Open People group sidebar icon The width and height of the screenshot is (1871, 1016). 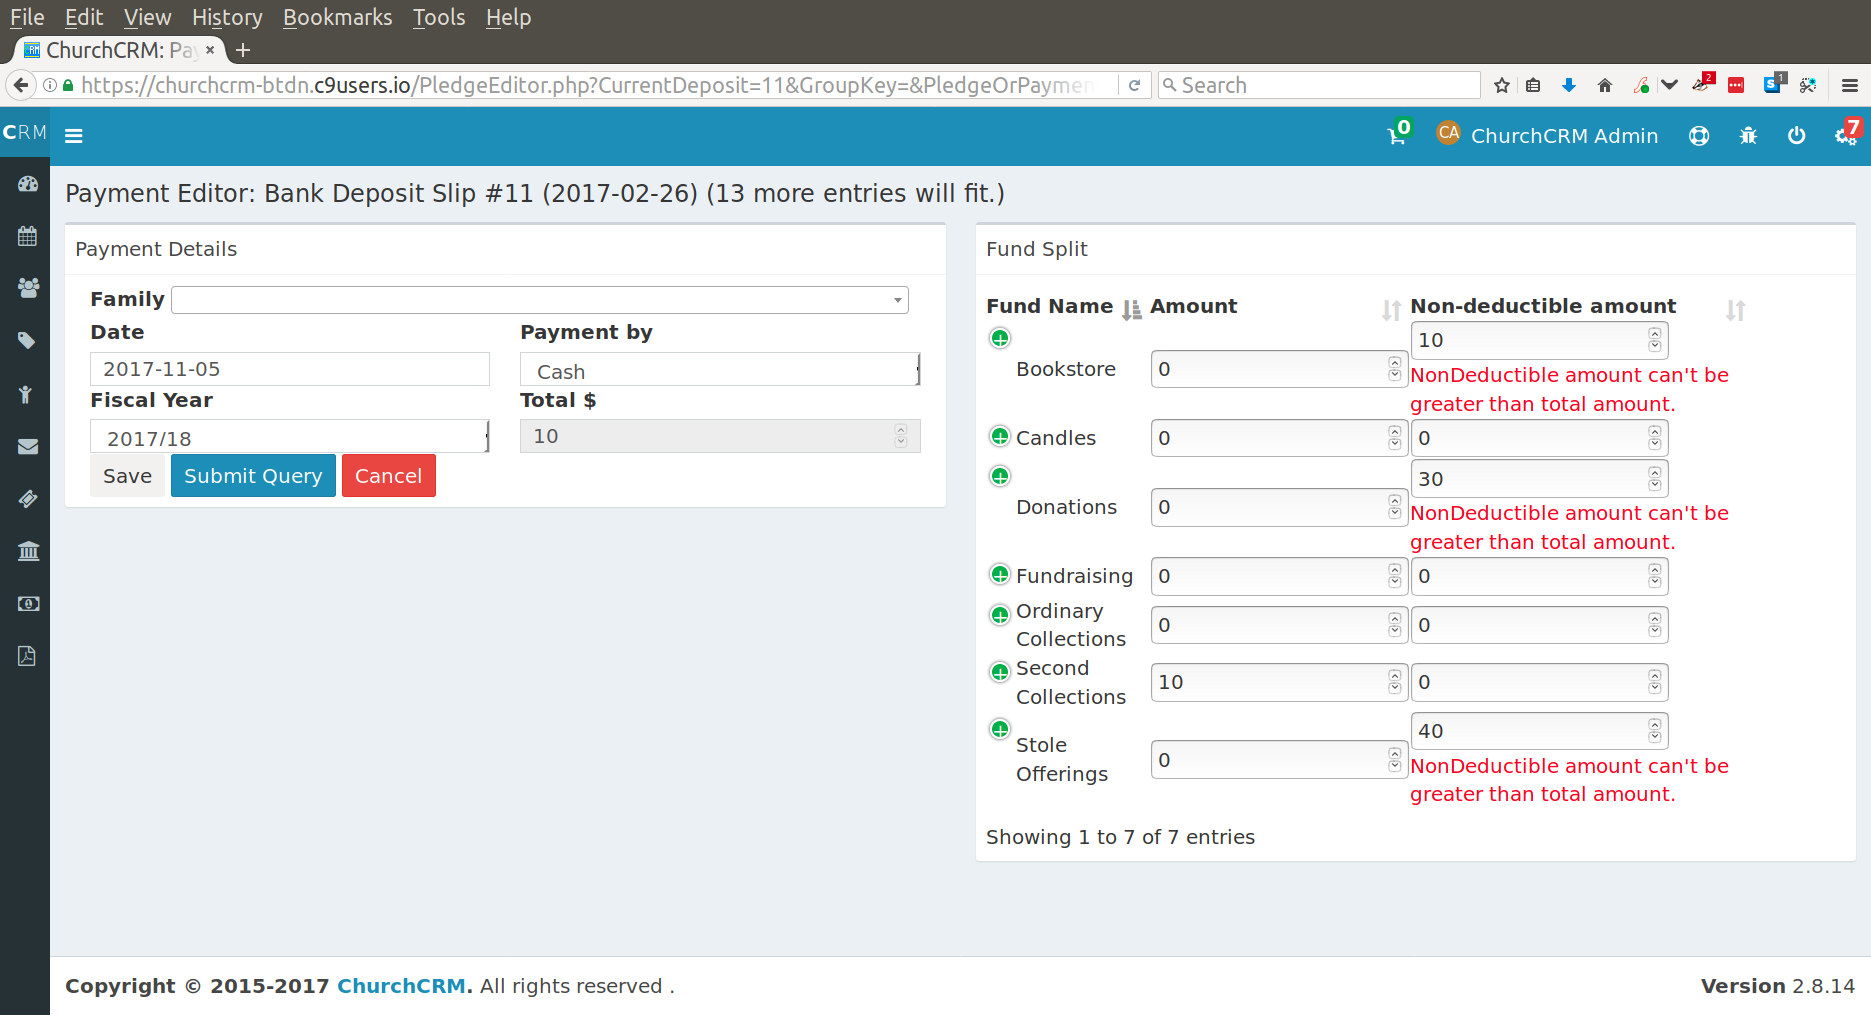[28, 288]
